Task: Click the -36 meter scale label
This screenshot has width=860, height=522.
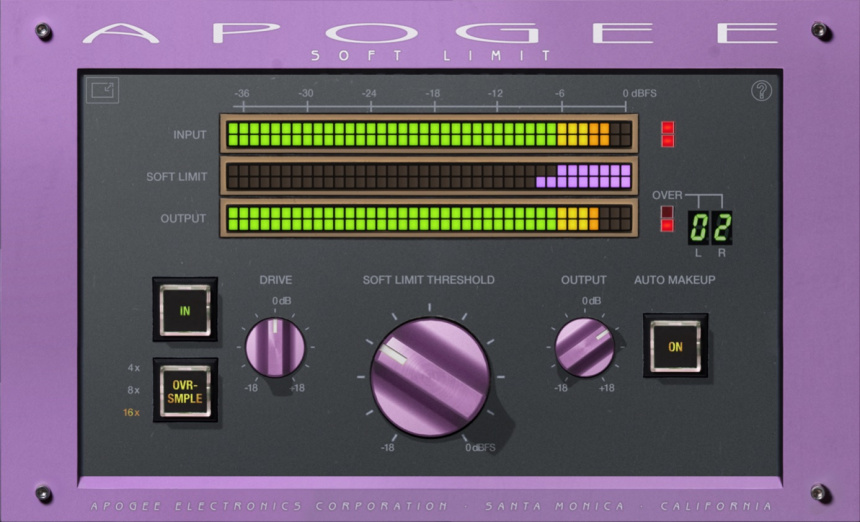Action: (241, 94)
